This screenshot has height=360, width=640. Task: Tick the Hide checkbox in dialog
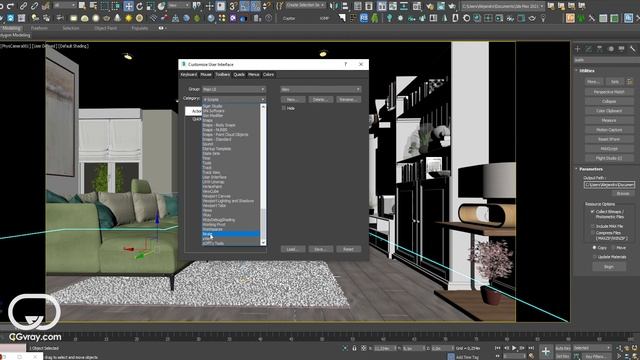pos(284,108)
